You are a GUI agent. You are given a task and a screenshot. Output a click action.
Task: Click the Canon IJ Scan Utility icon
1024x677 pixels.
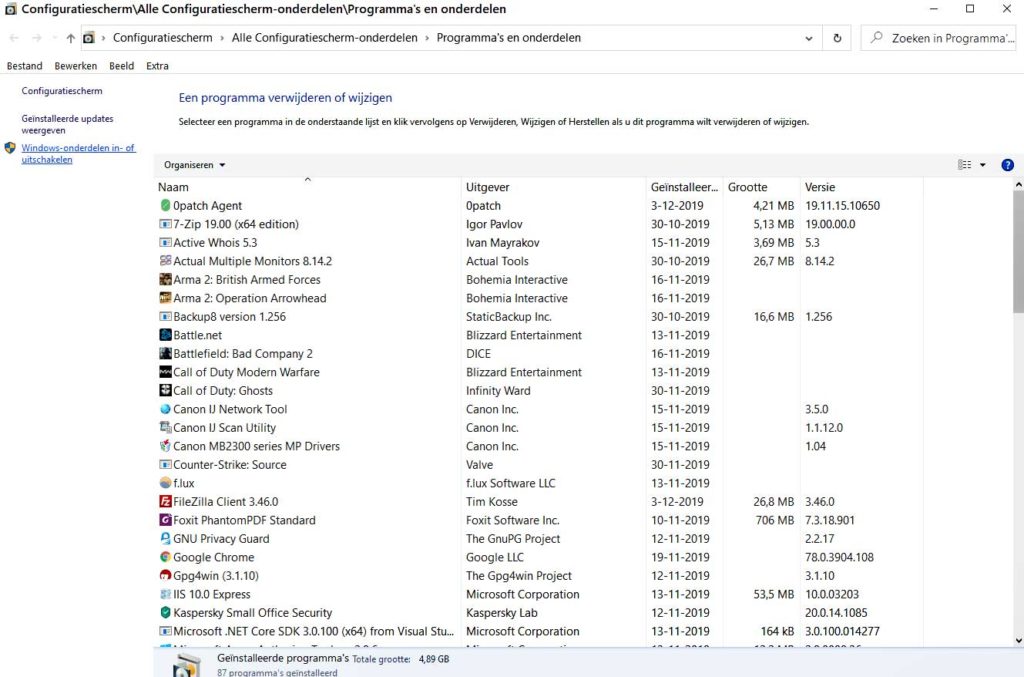[165, 428]
